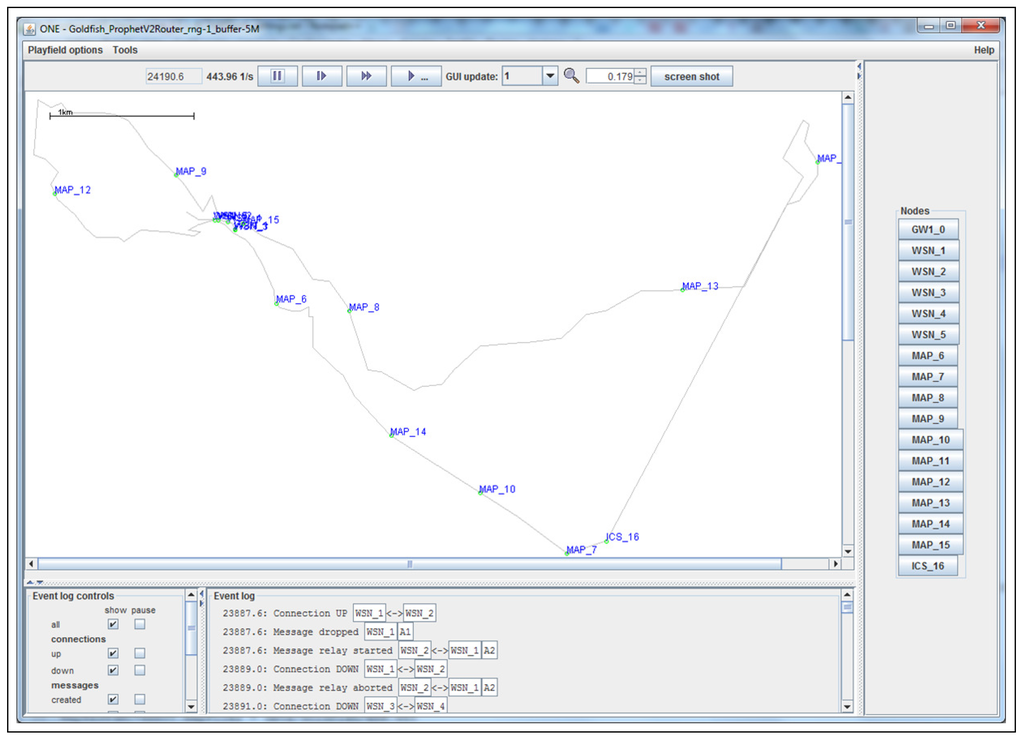
Task: Toggle show checkbox for all events
Action: click(x=113, y=624)
